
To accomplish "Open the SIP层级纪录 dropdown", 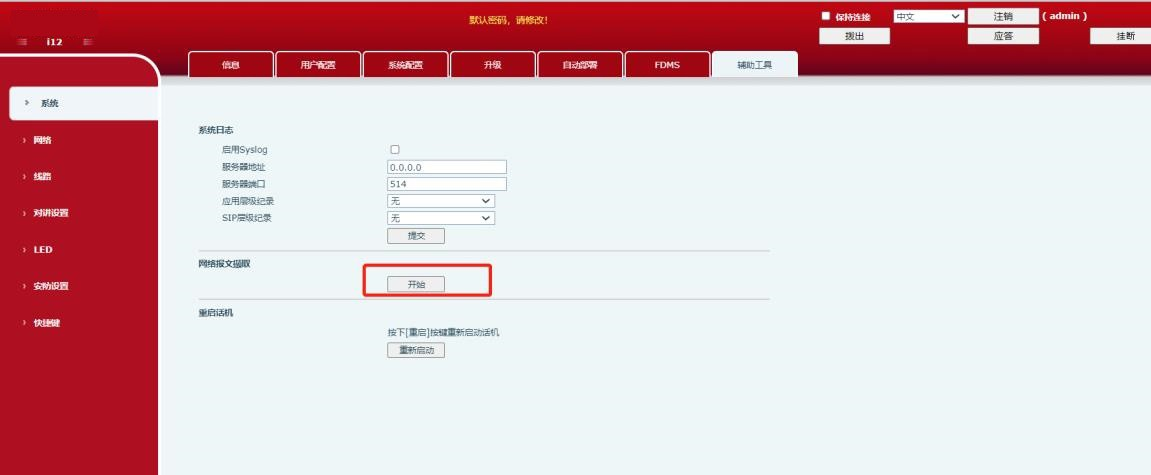I will [x=440, y=218].
